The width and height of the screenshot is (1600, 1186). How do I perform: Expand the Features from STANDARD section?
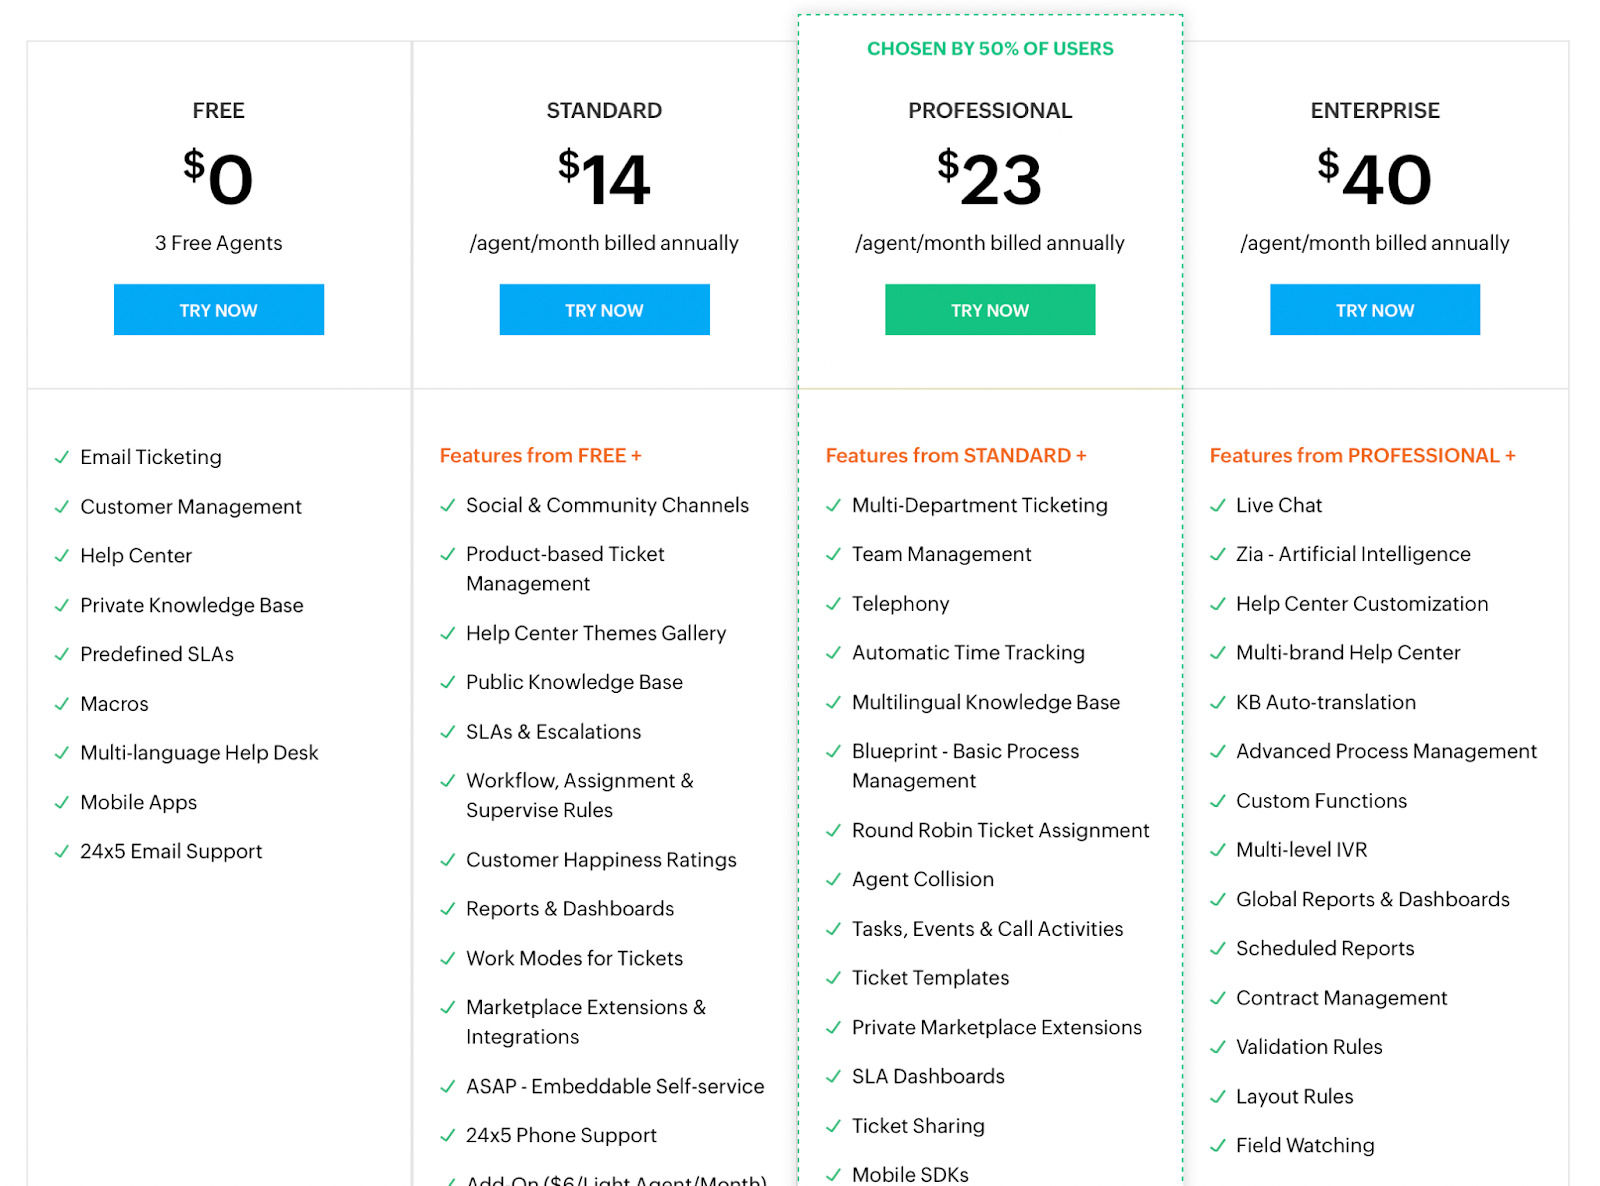point(956,455)
